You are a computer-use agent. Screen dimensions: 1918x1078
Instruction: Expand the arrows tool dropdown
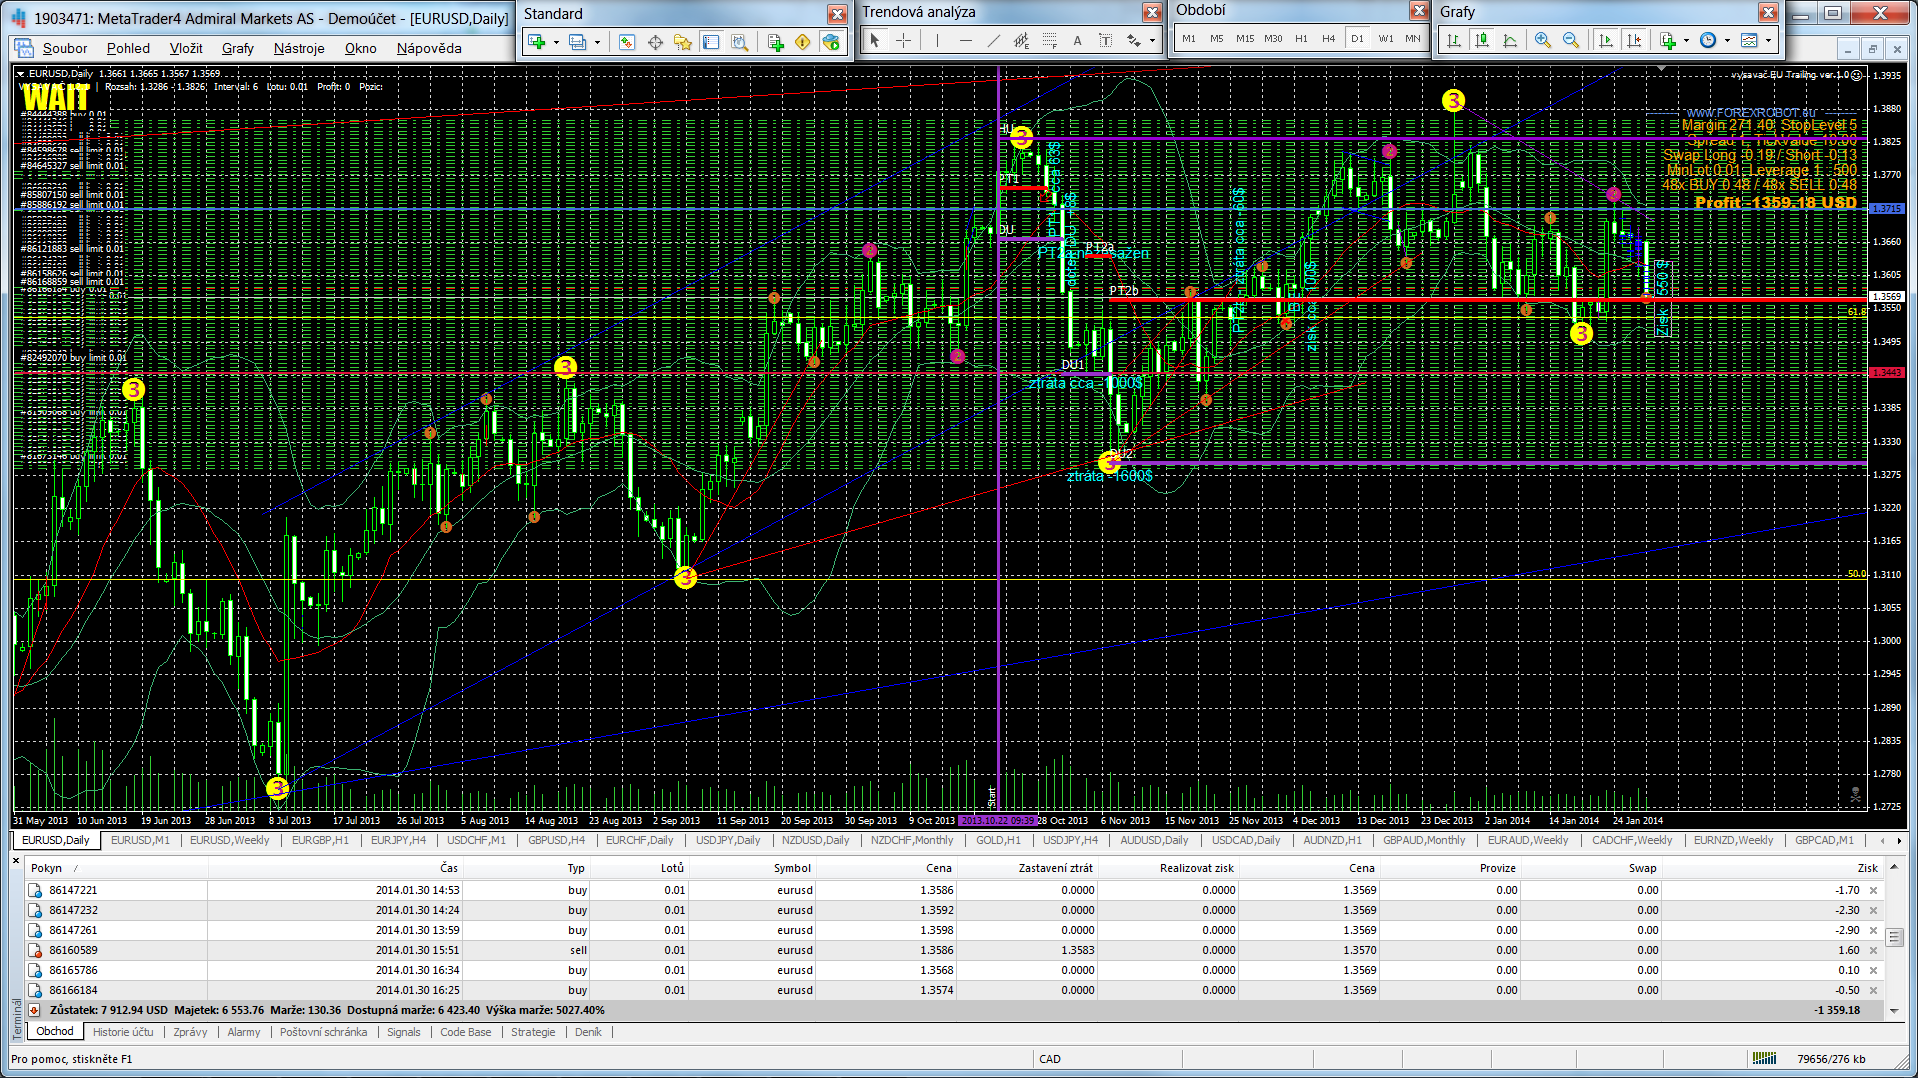[x=1153, y=41]
